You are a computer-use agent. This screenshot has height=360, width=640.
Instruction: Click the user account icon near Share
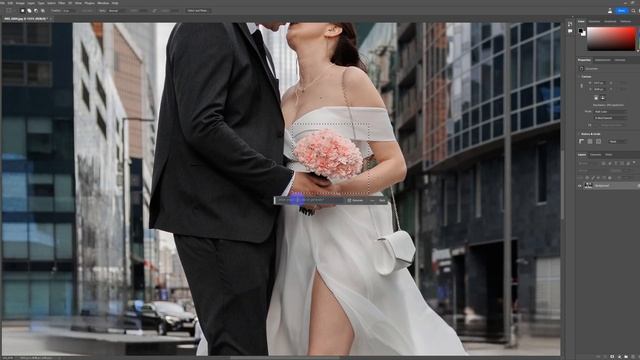[610, 11]
